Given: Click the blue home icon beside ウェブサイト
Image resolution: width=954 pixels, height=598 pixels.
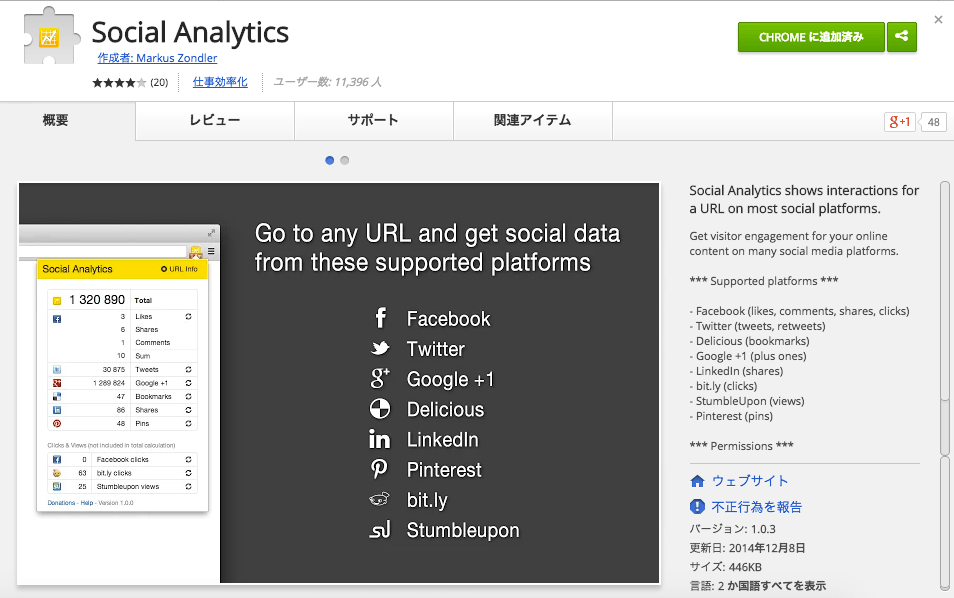Looking at the screenshot, I should [x=697, y=481].
